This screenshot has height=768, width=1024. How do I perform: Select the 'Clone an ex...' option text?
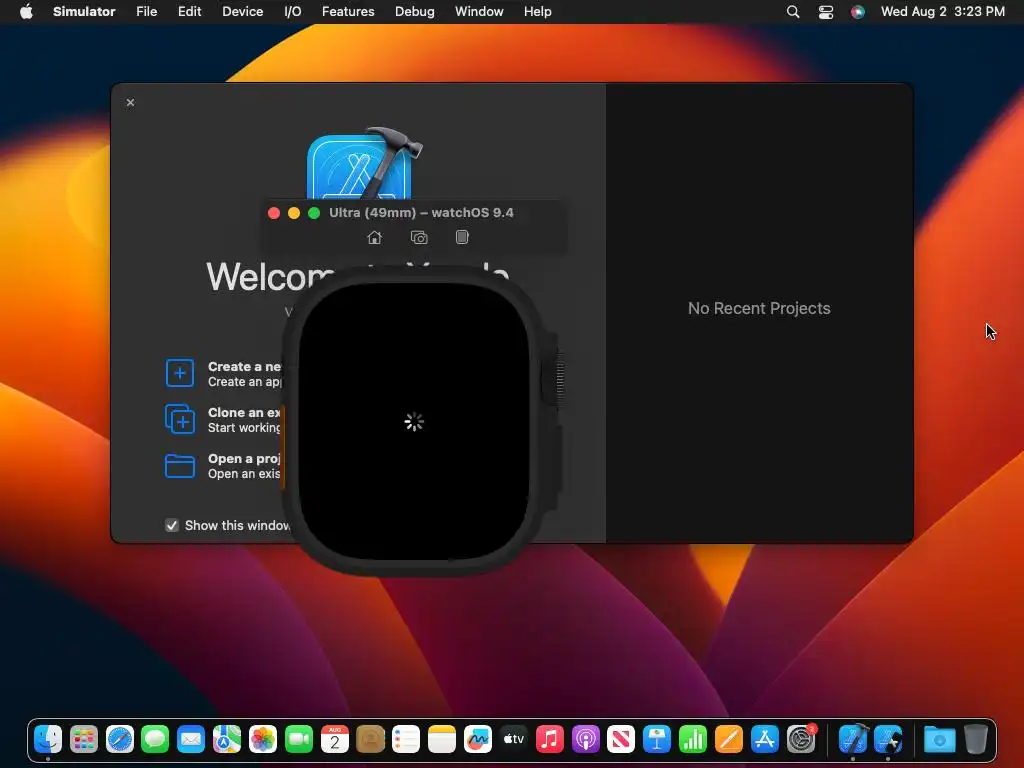pos(244,413)
